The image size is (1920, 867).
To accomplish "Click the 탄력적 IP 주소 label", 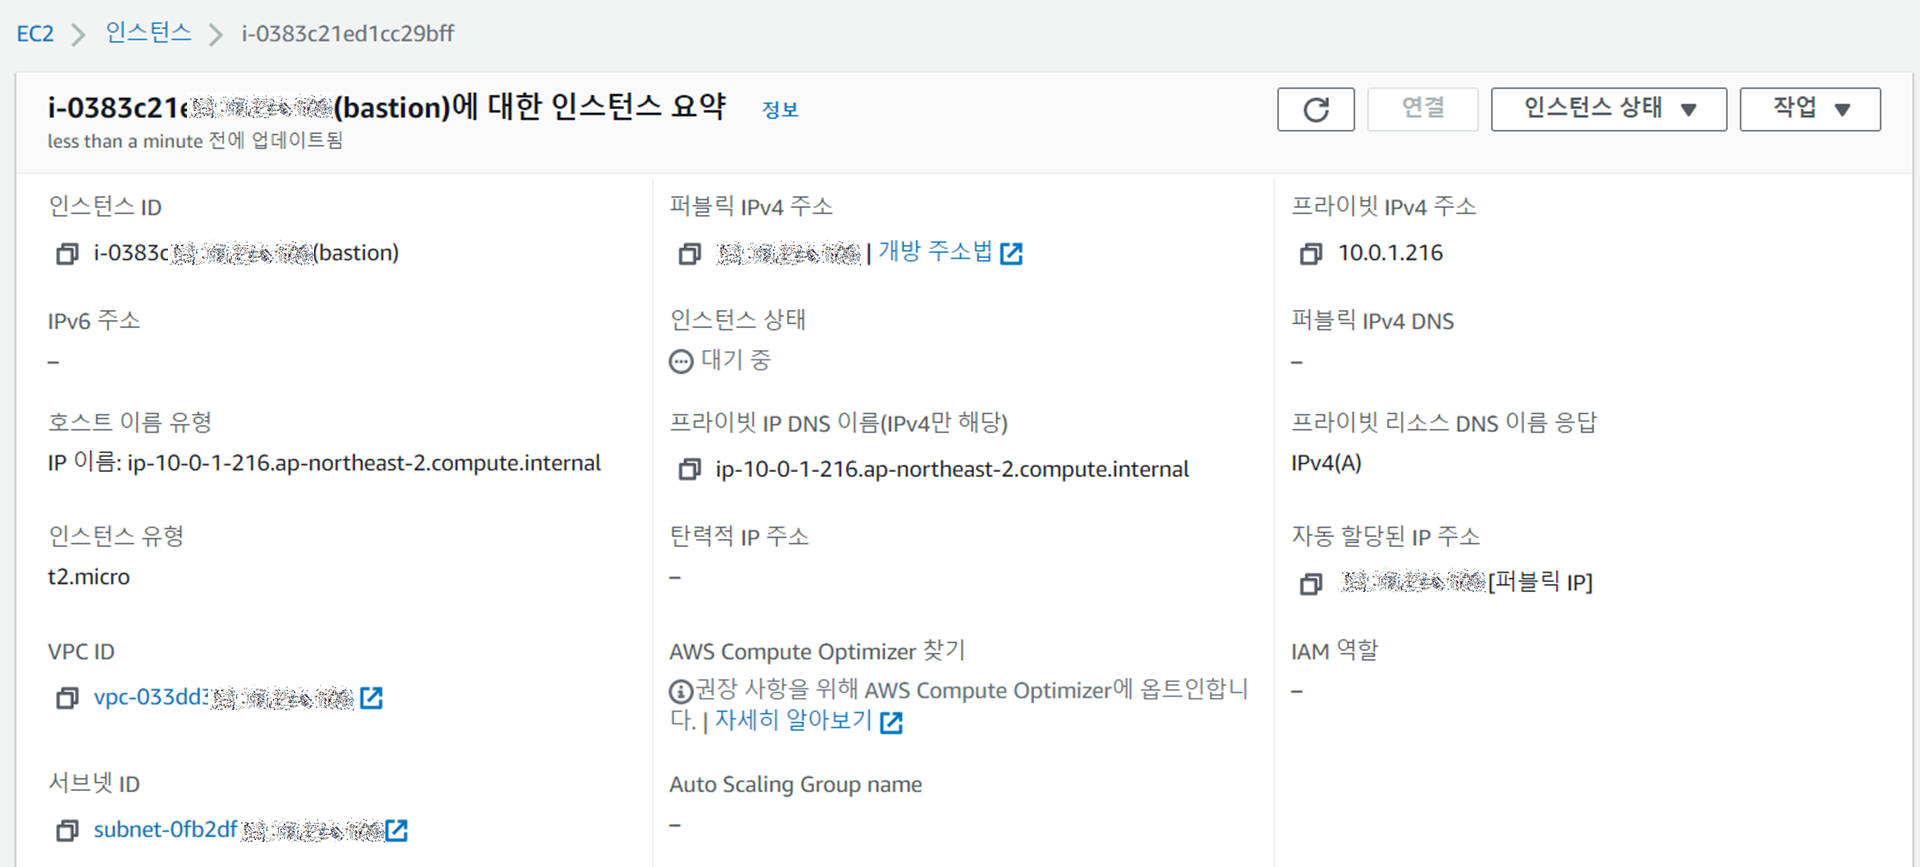I will [739, 536].
